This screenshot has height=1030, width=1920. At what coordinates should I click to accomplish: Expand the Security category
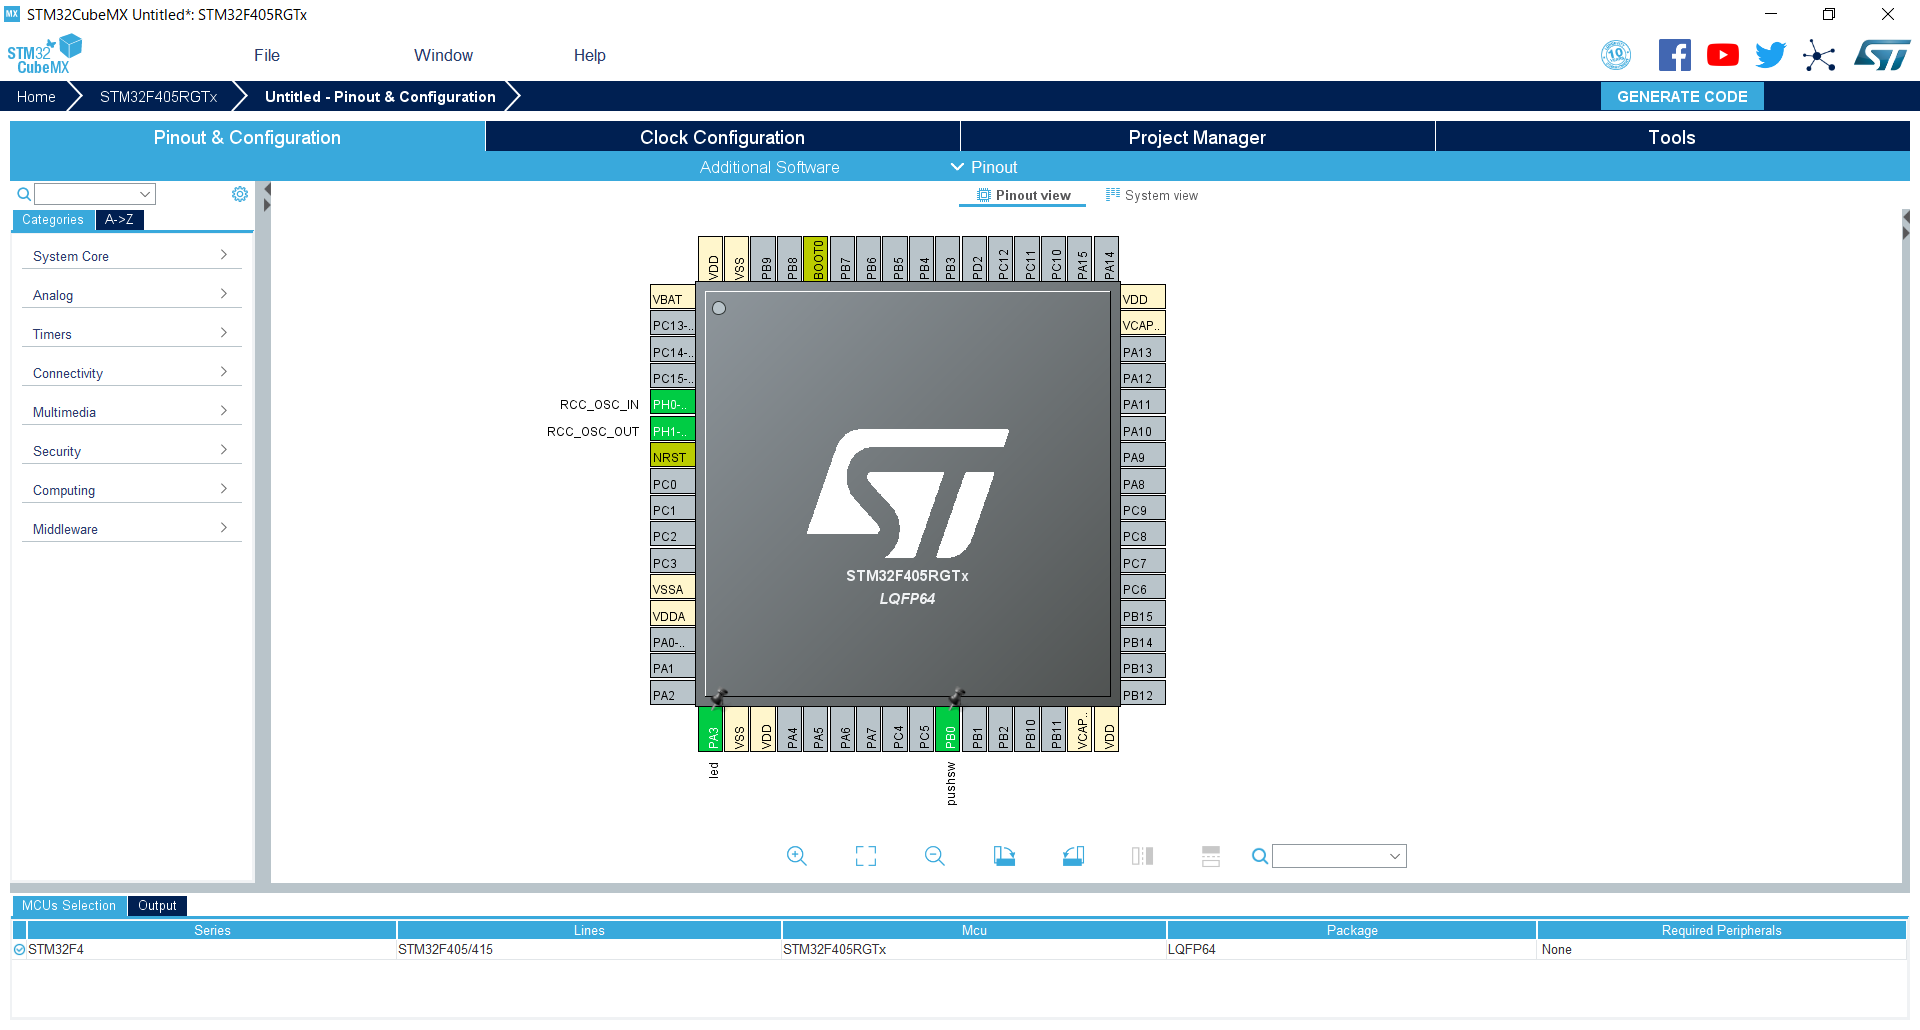coord(131,451)
